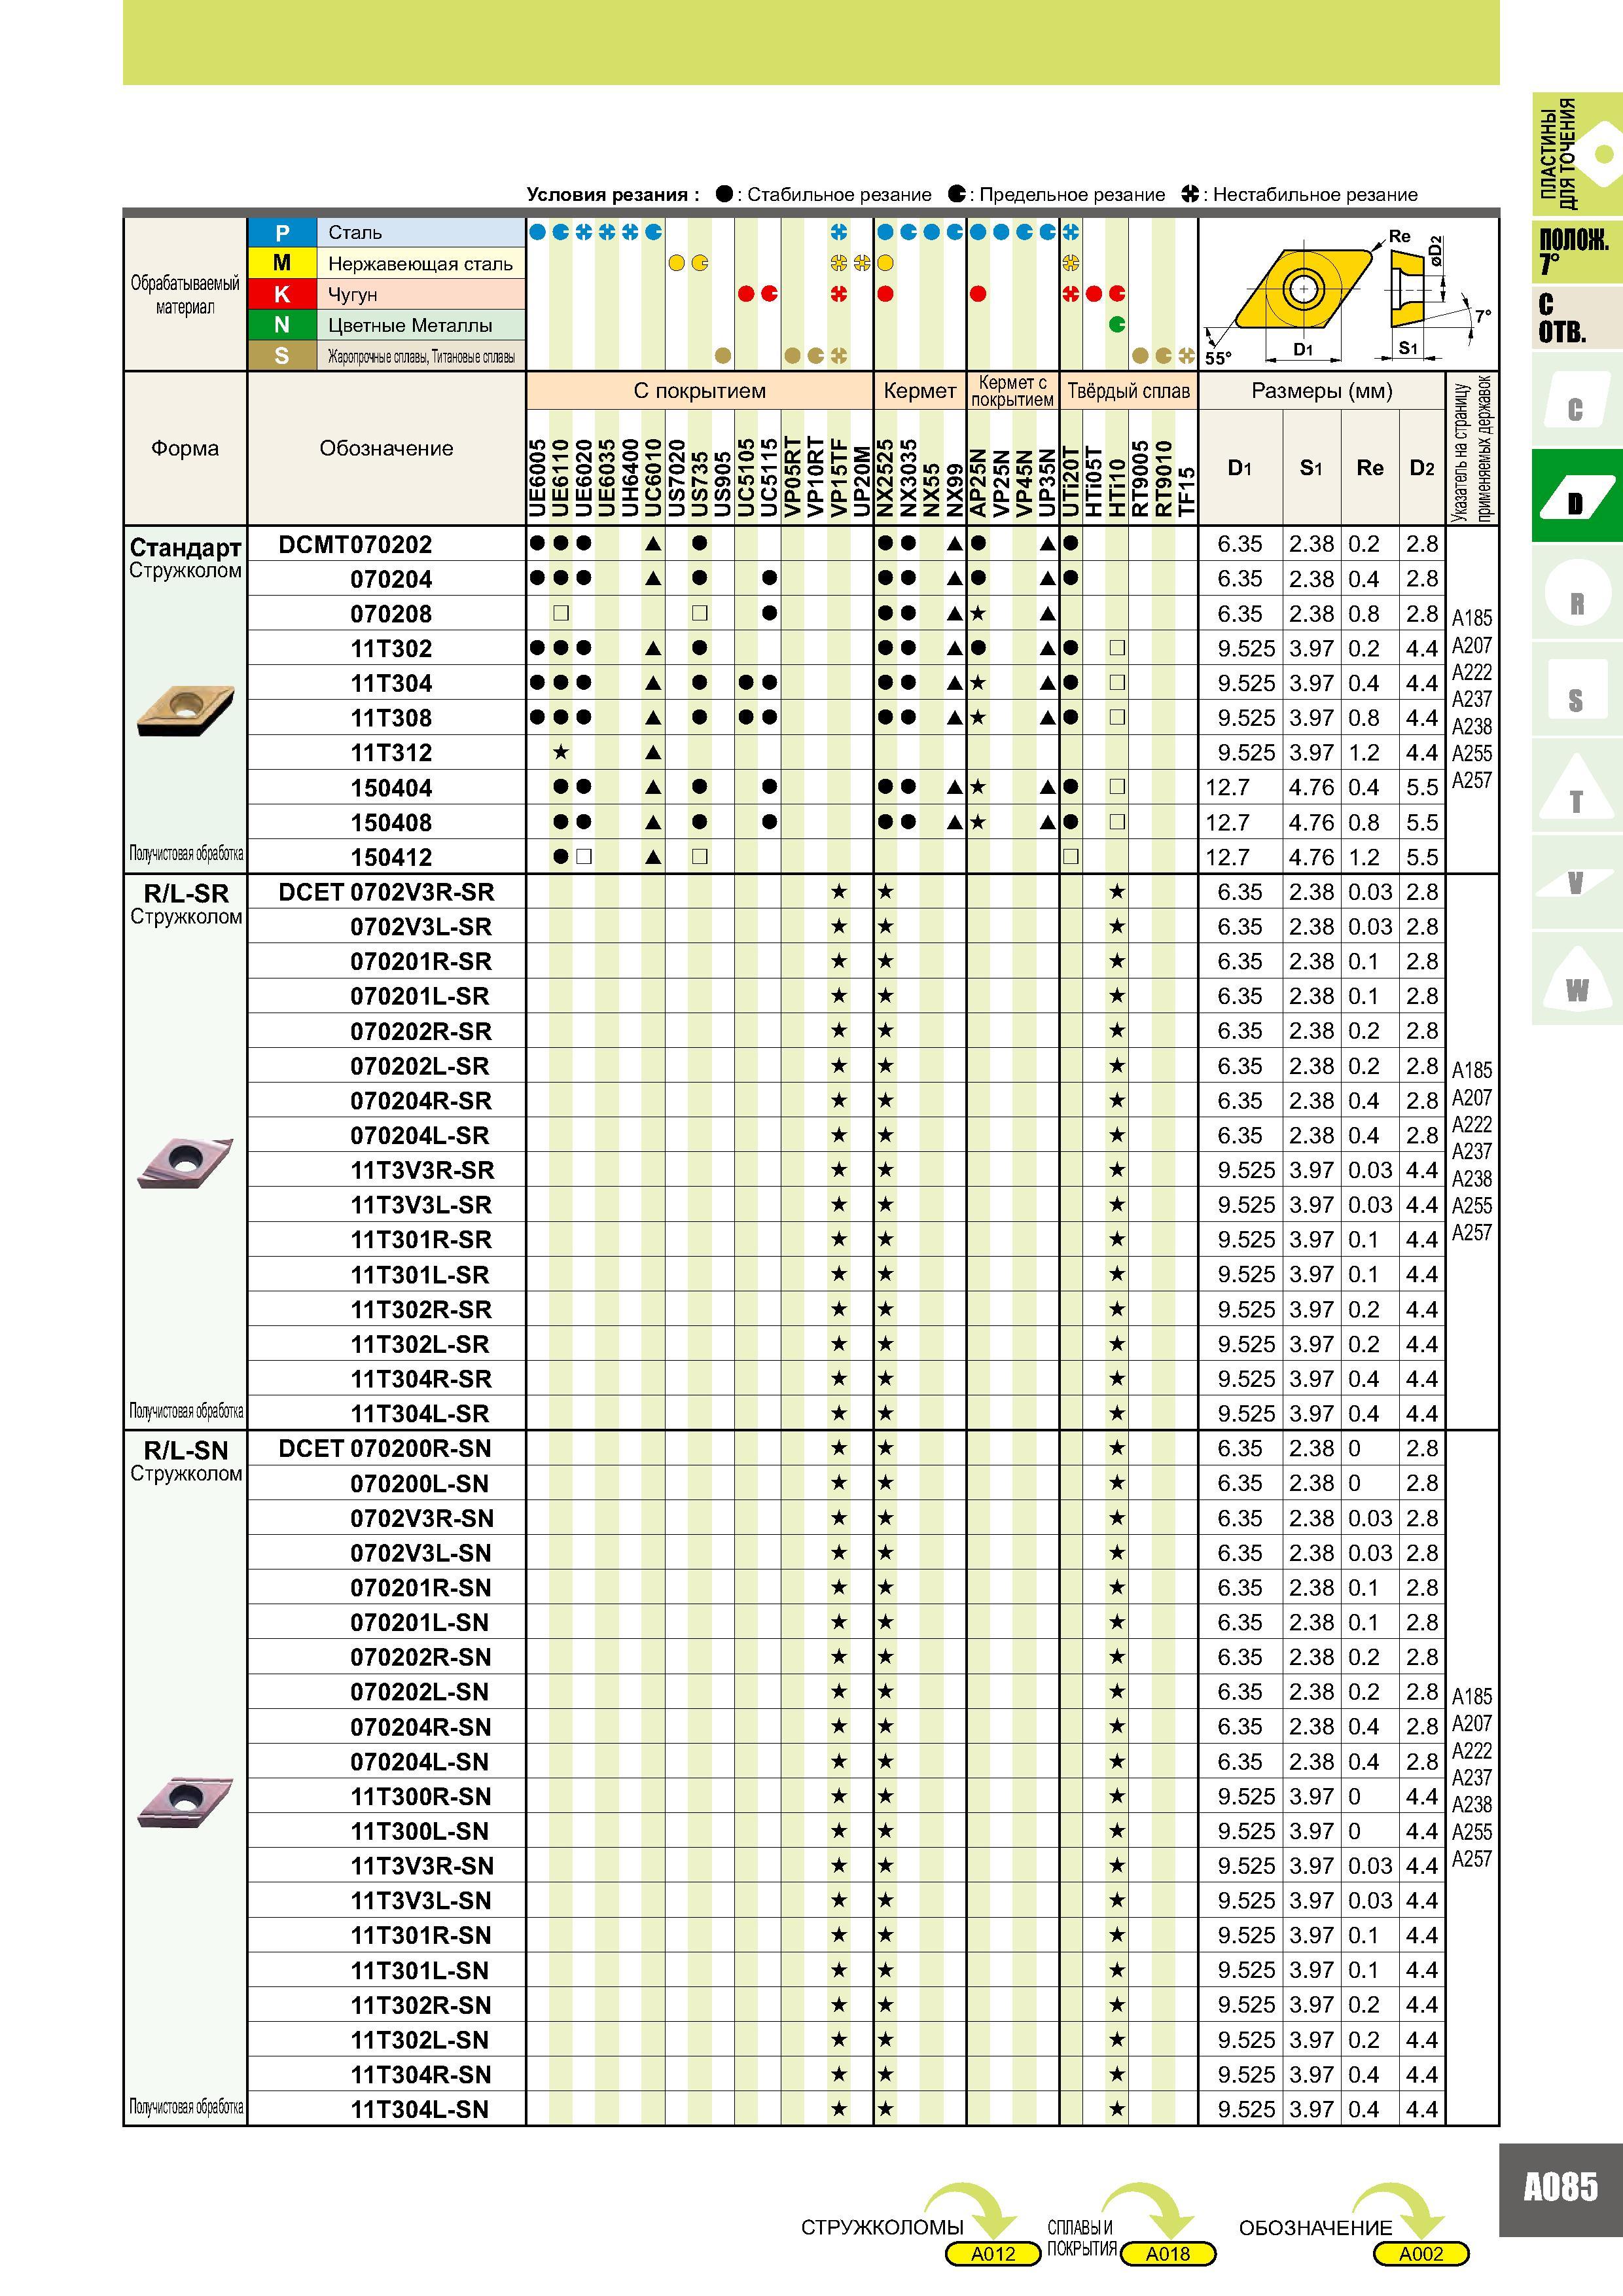Select the square S-shape insert side tab
Image resolution: width=1623 pixels, height=2296 pixels.
pos(1576,690)
